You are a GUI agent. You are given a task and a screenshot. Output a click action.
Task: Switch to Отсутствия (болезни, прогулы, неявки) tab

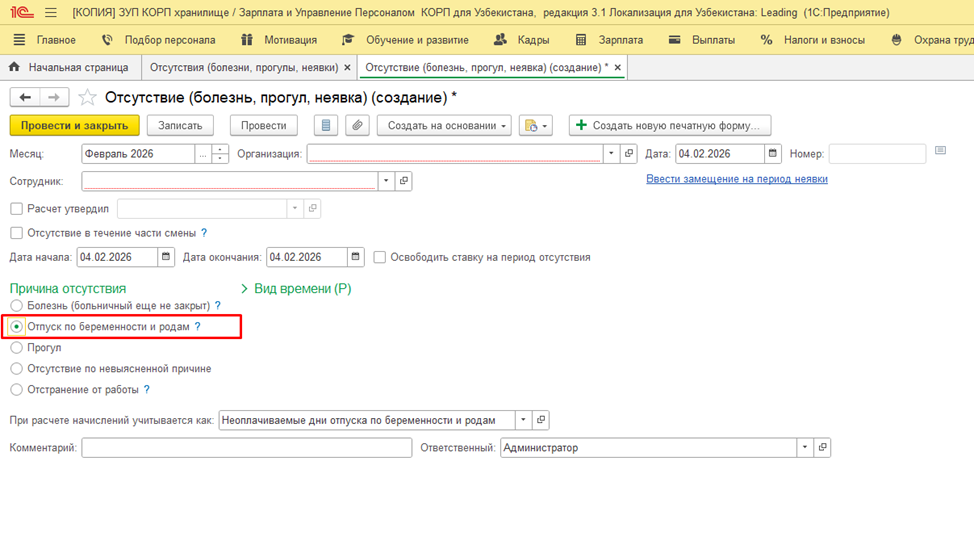coord(243,68)
